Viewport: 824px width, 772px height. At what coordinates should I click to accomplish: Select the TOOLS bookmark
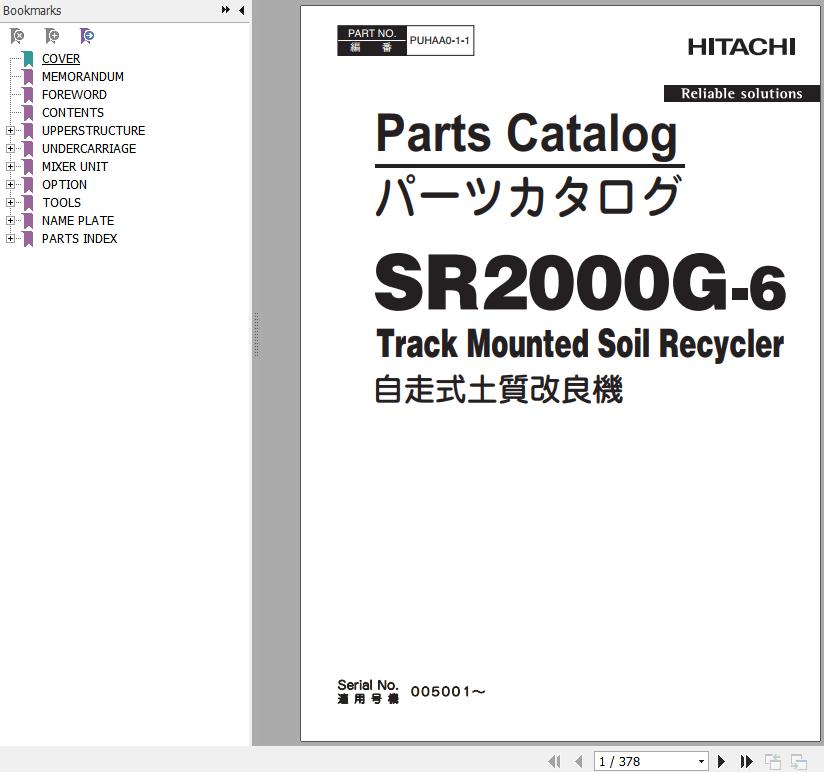coord(61,202)
